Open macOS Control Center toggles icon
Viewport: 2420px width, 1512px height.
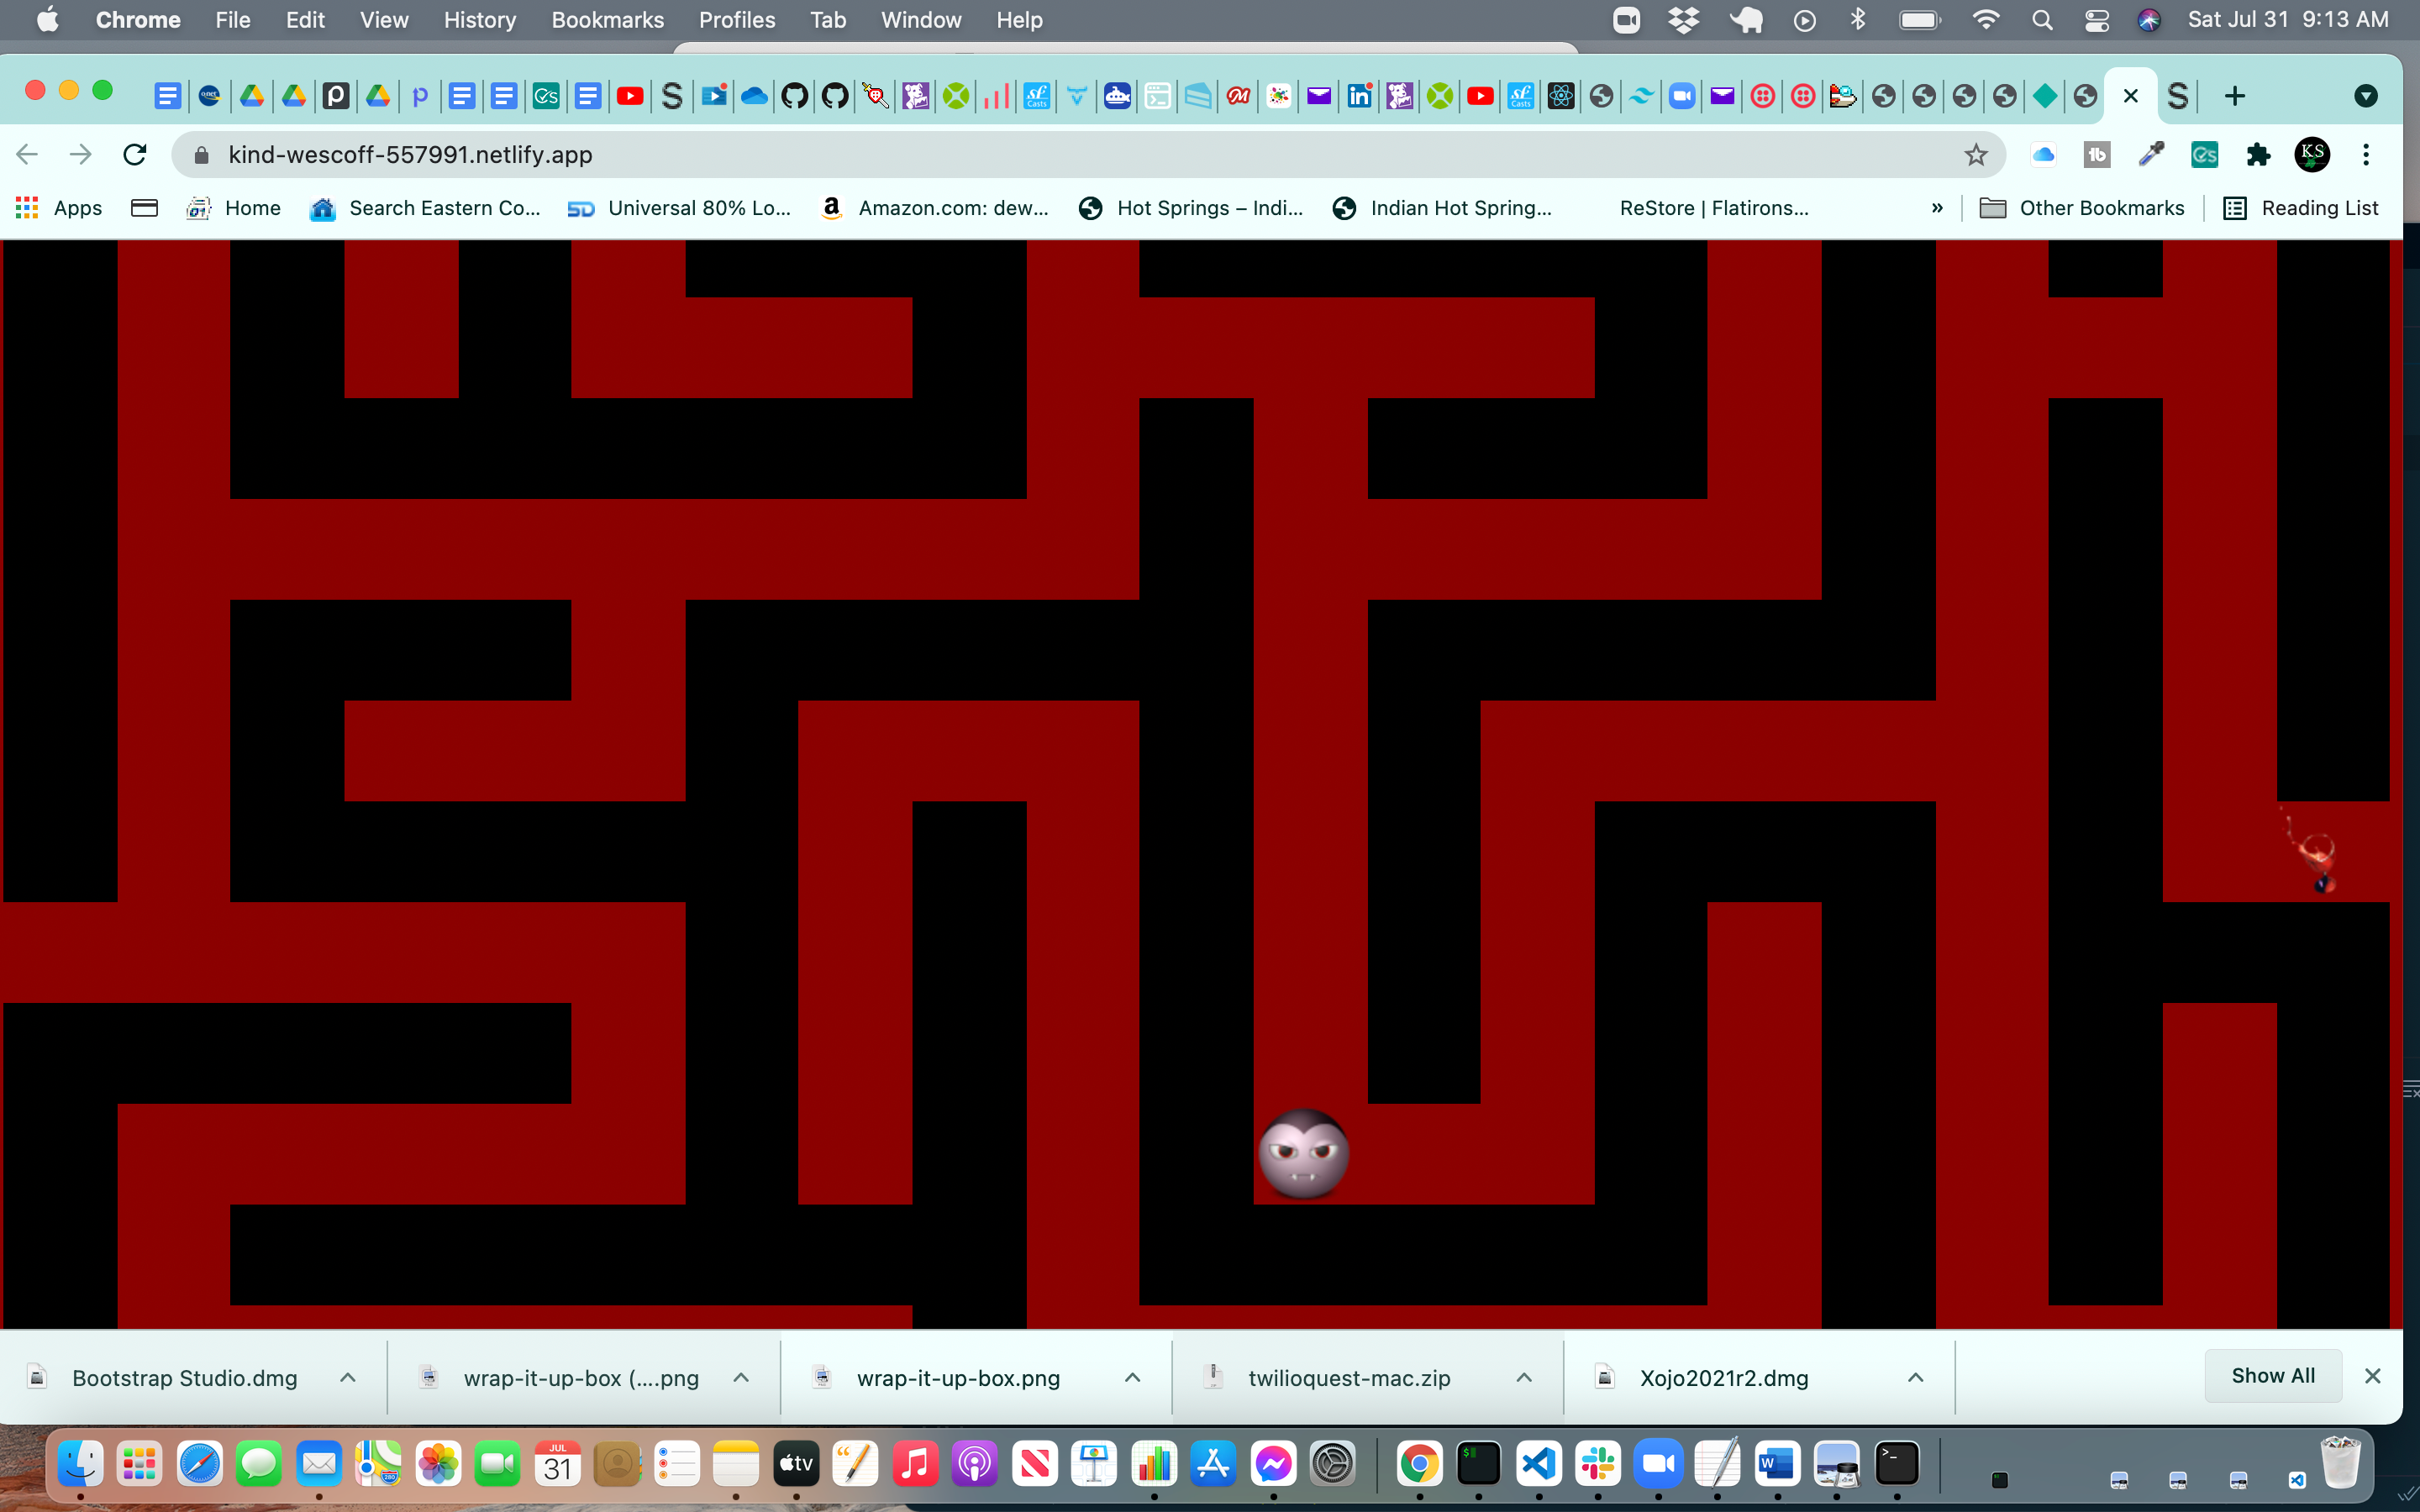pos(2097,20)
